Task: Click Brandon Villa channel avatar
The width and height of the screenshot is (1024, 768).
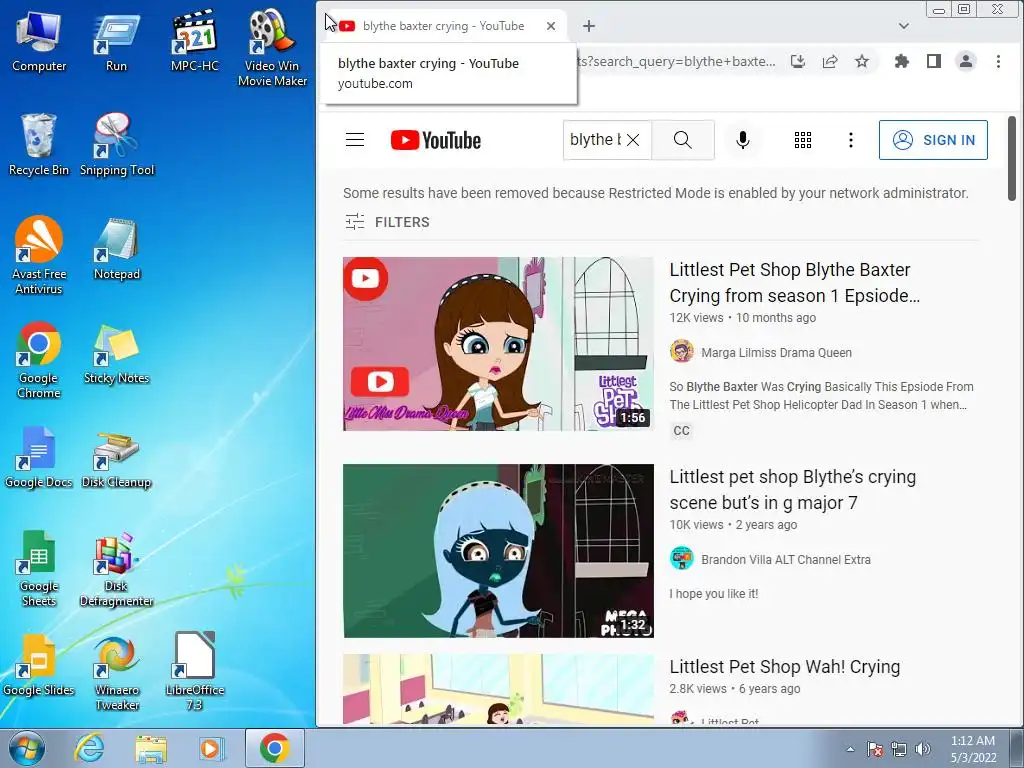Action: point(681,558)
